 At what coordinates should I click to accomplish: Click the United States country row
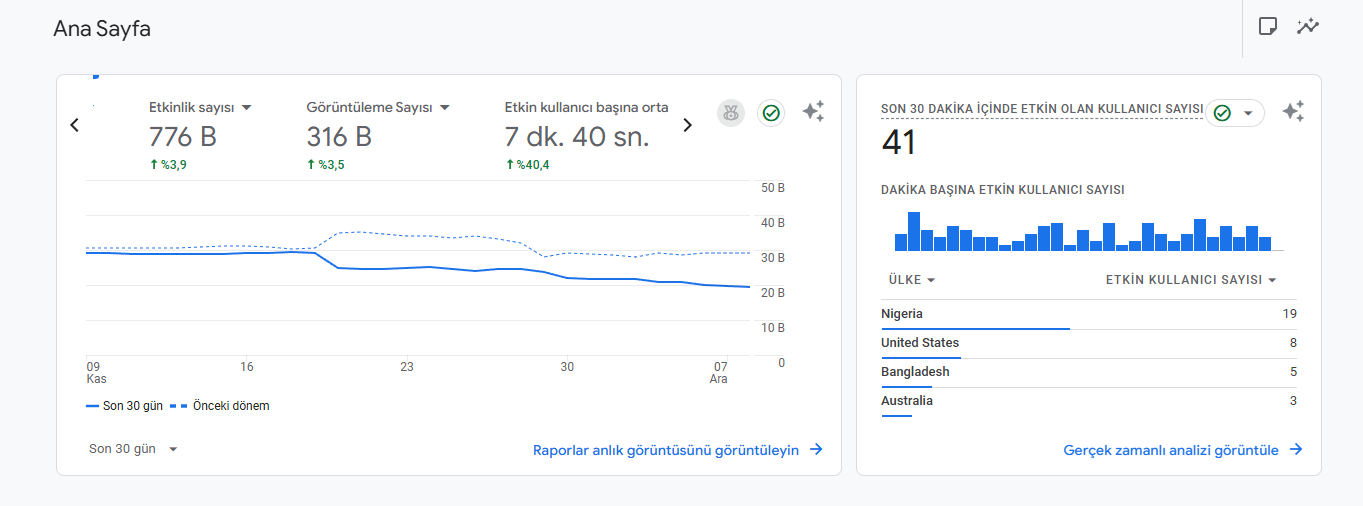point(1089,343)
